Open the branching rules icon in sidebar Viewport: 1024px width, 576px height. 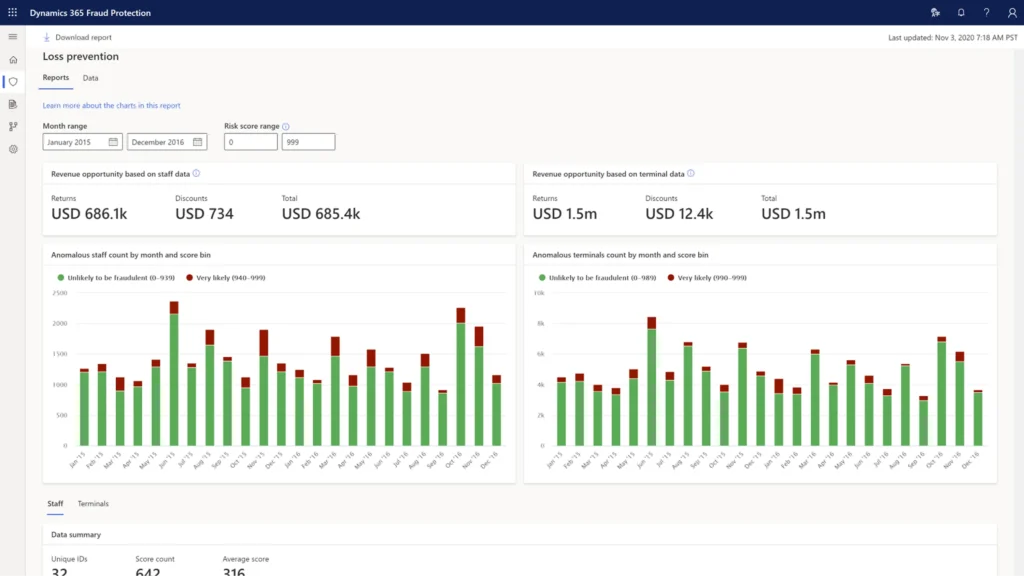(x=13, y=127)
